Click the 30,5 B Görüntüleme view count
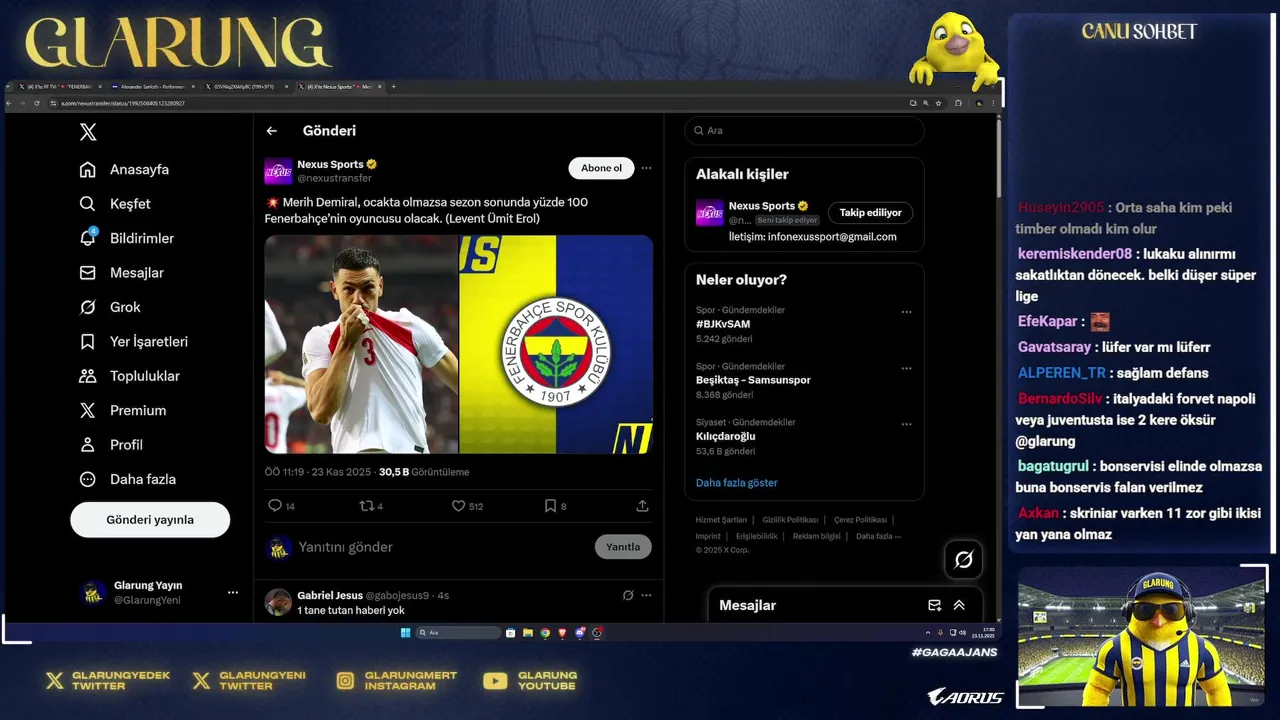Image resolution: width=1280 pixels, height=720 pixels. click(424, 472)
